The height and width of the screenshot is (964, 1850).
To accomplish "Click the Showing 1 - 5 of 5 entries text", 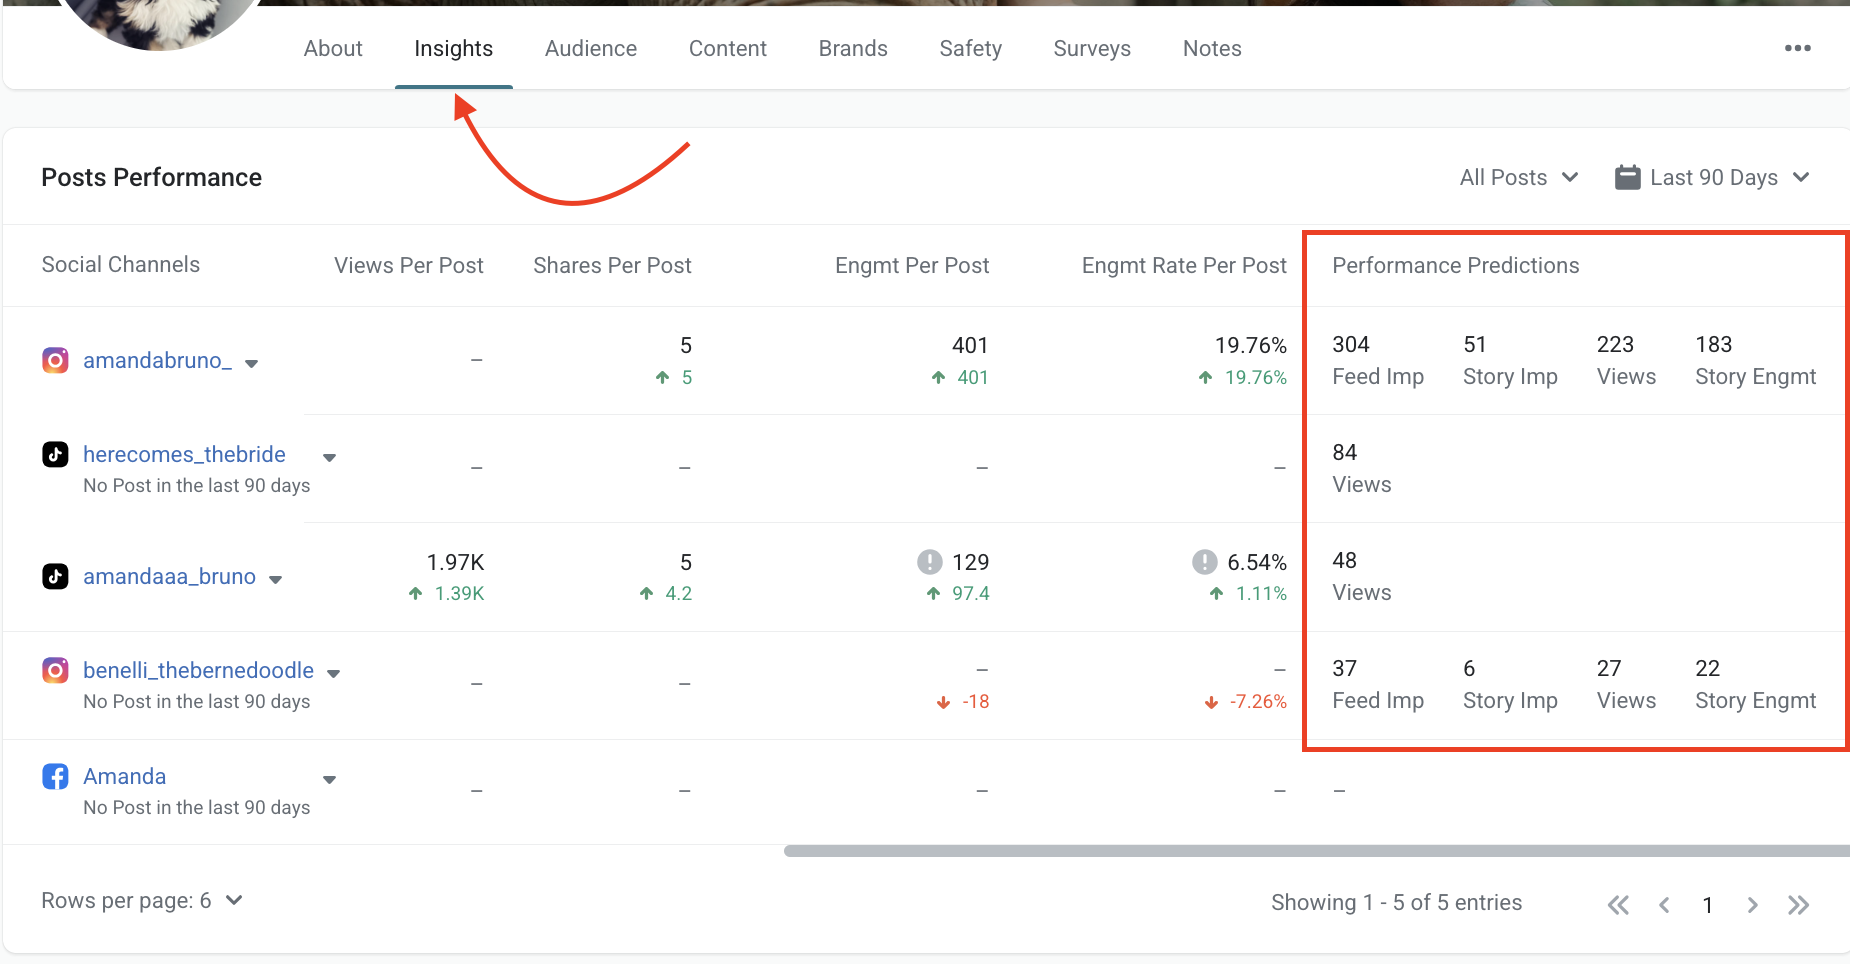I will 1396,902.
